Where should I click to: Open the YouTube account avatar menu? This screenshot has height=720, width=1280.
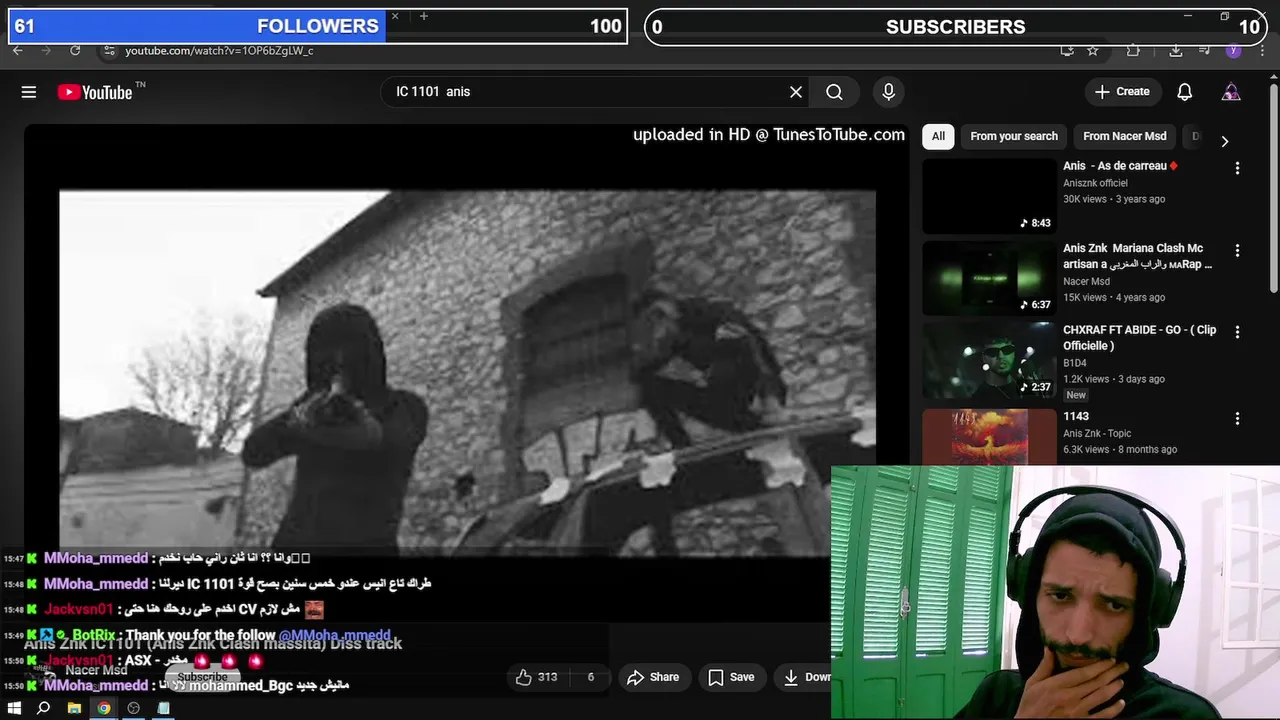1231,92
